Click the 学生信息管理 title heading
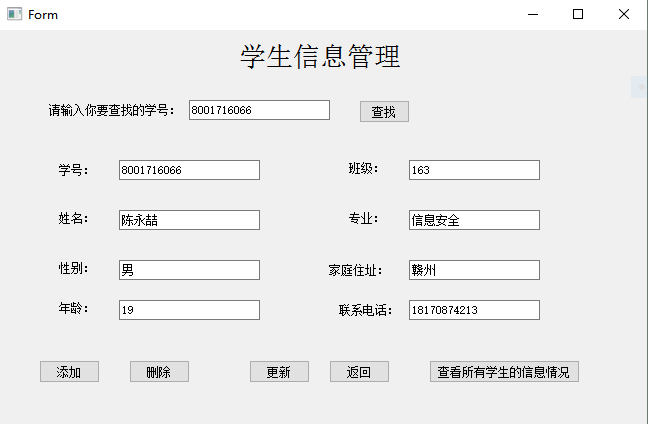Screen dimensions: 648x424 click(320, 56)
